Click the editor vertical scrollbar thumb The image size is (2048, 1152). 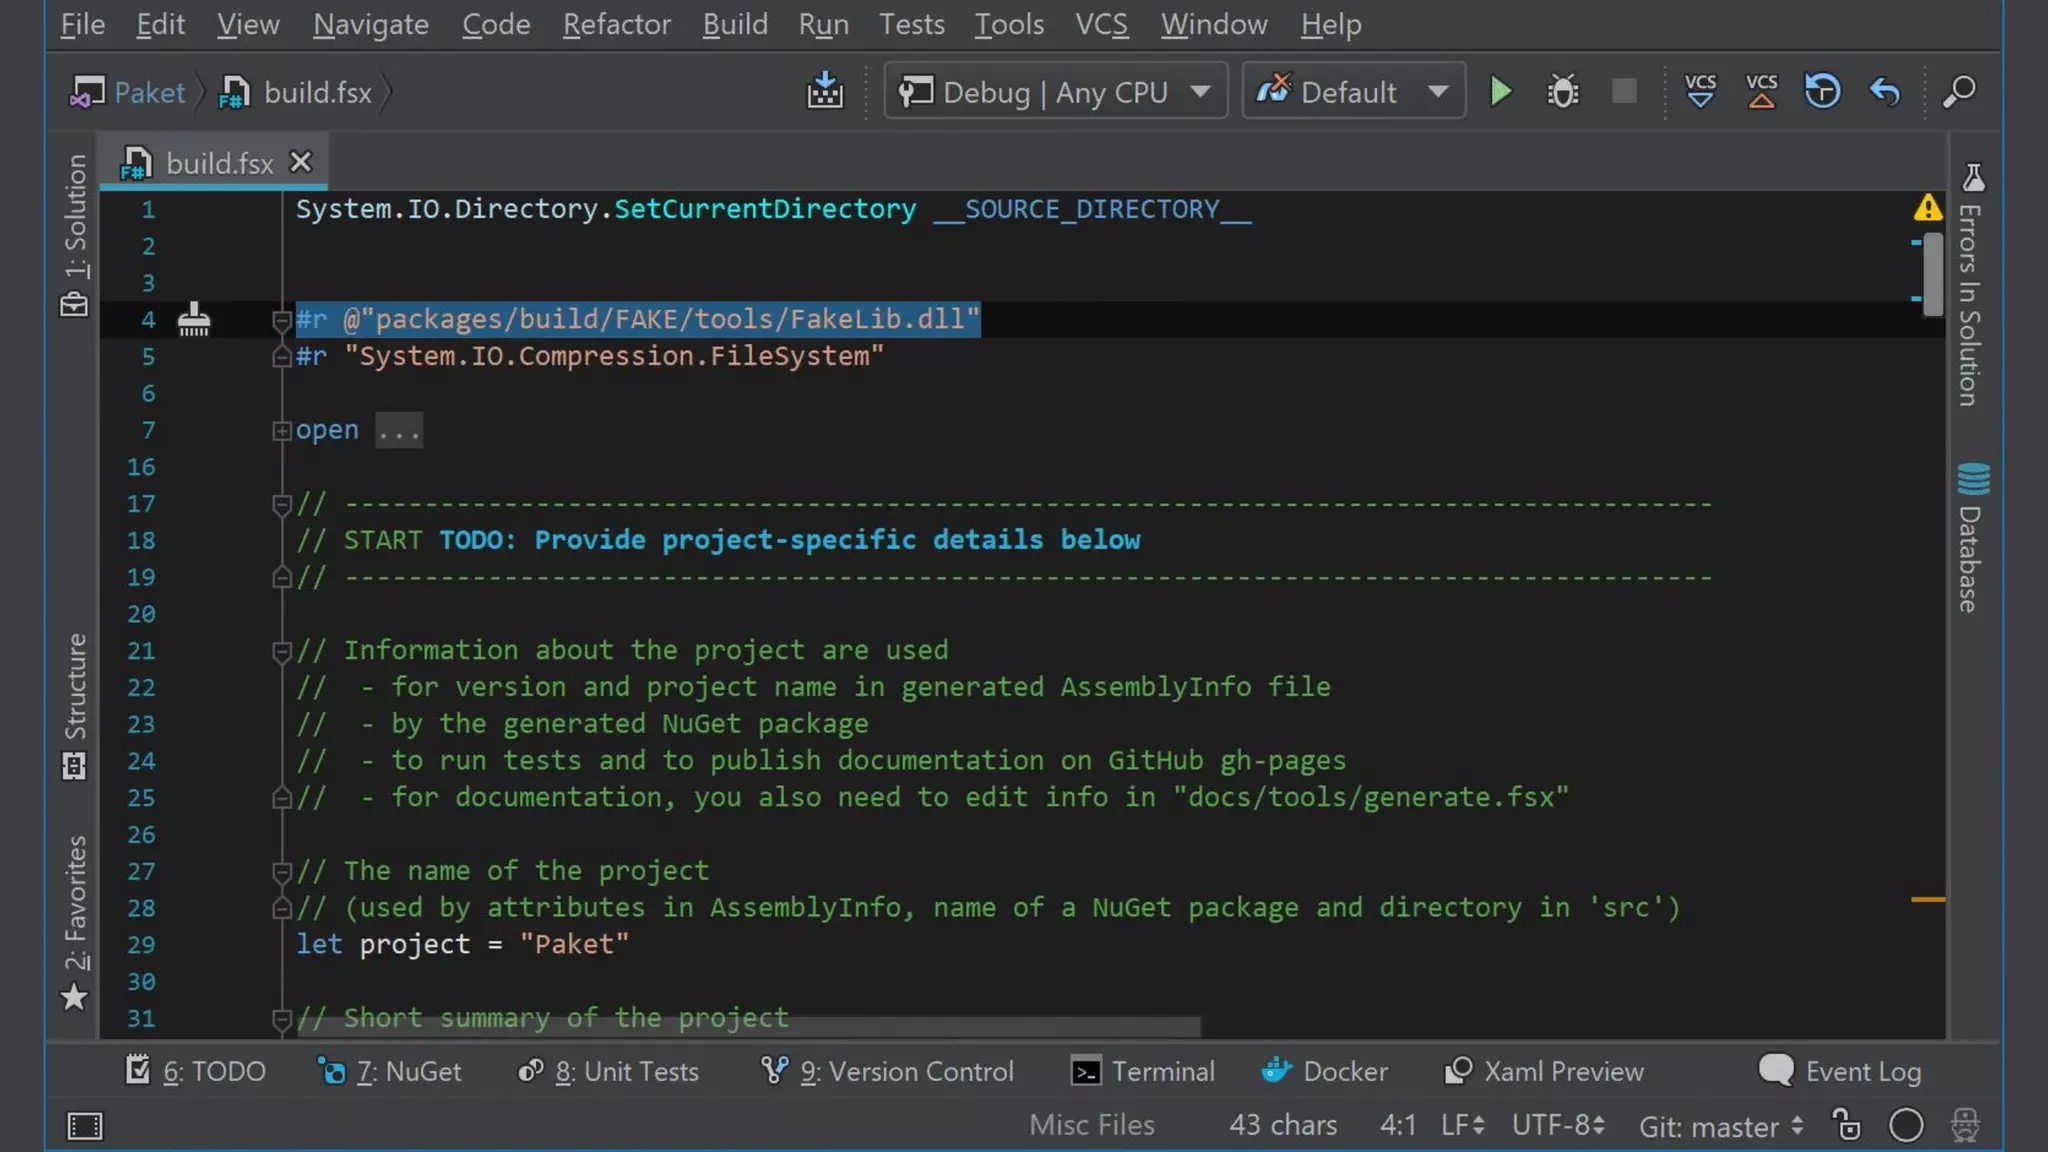coord(1933,272)
